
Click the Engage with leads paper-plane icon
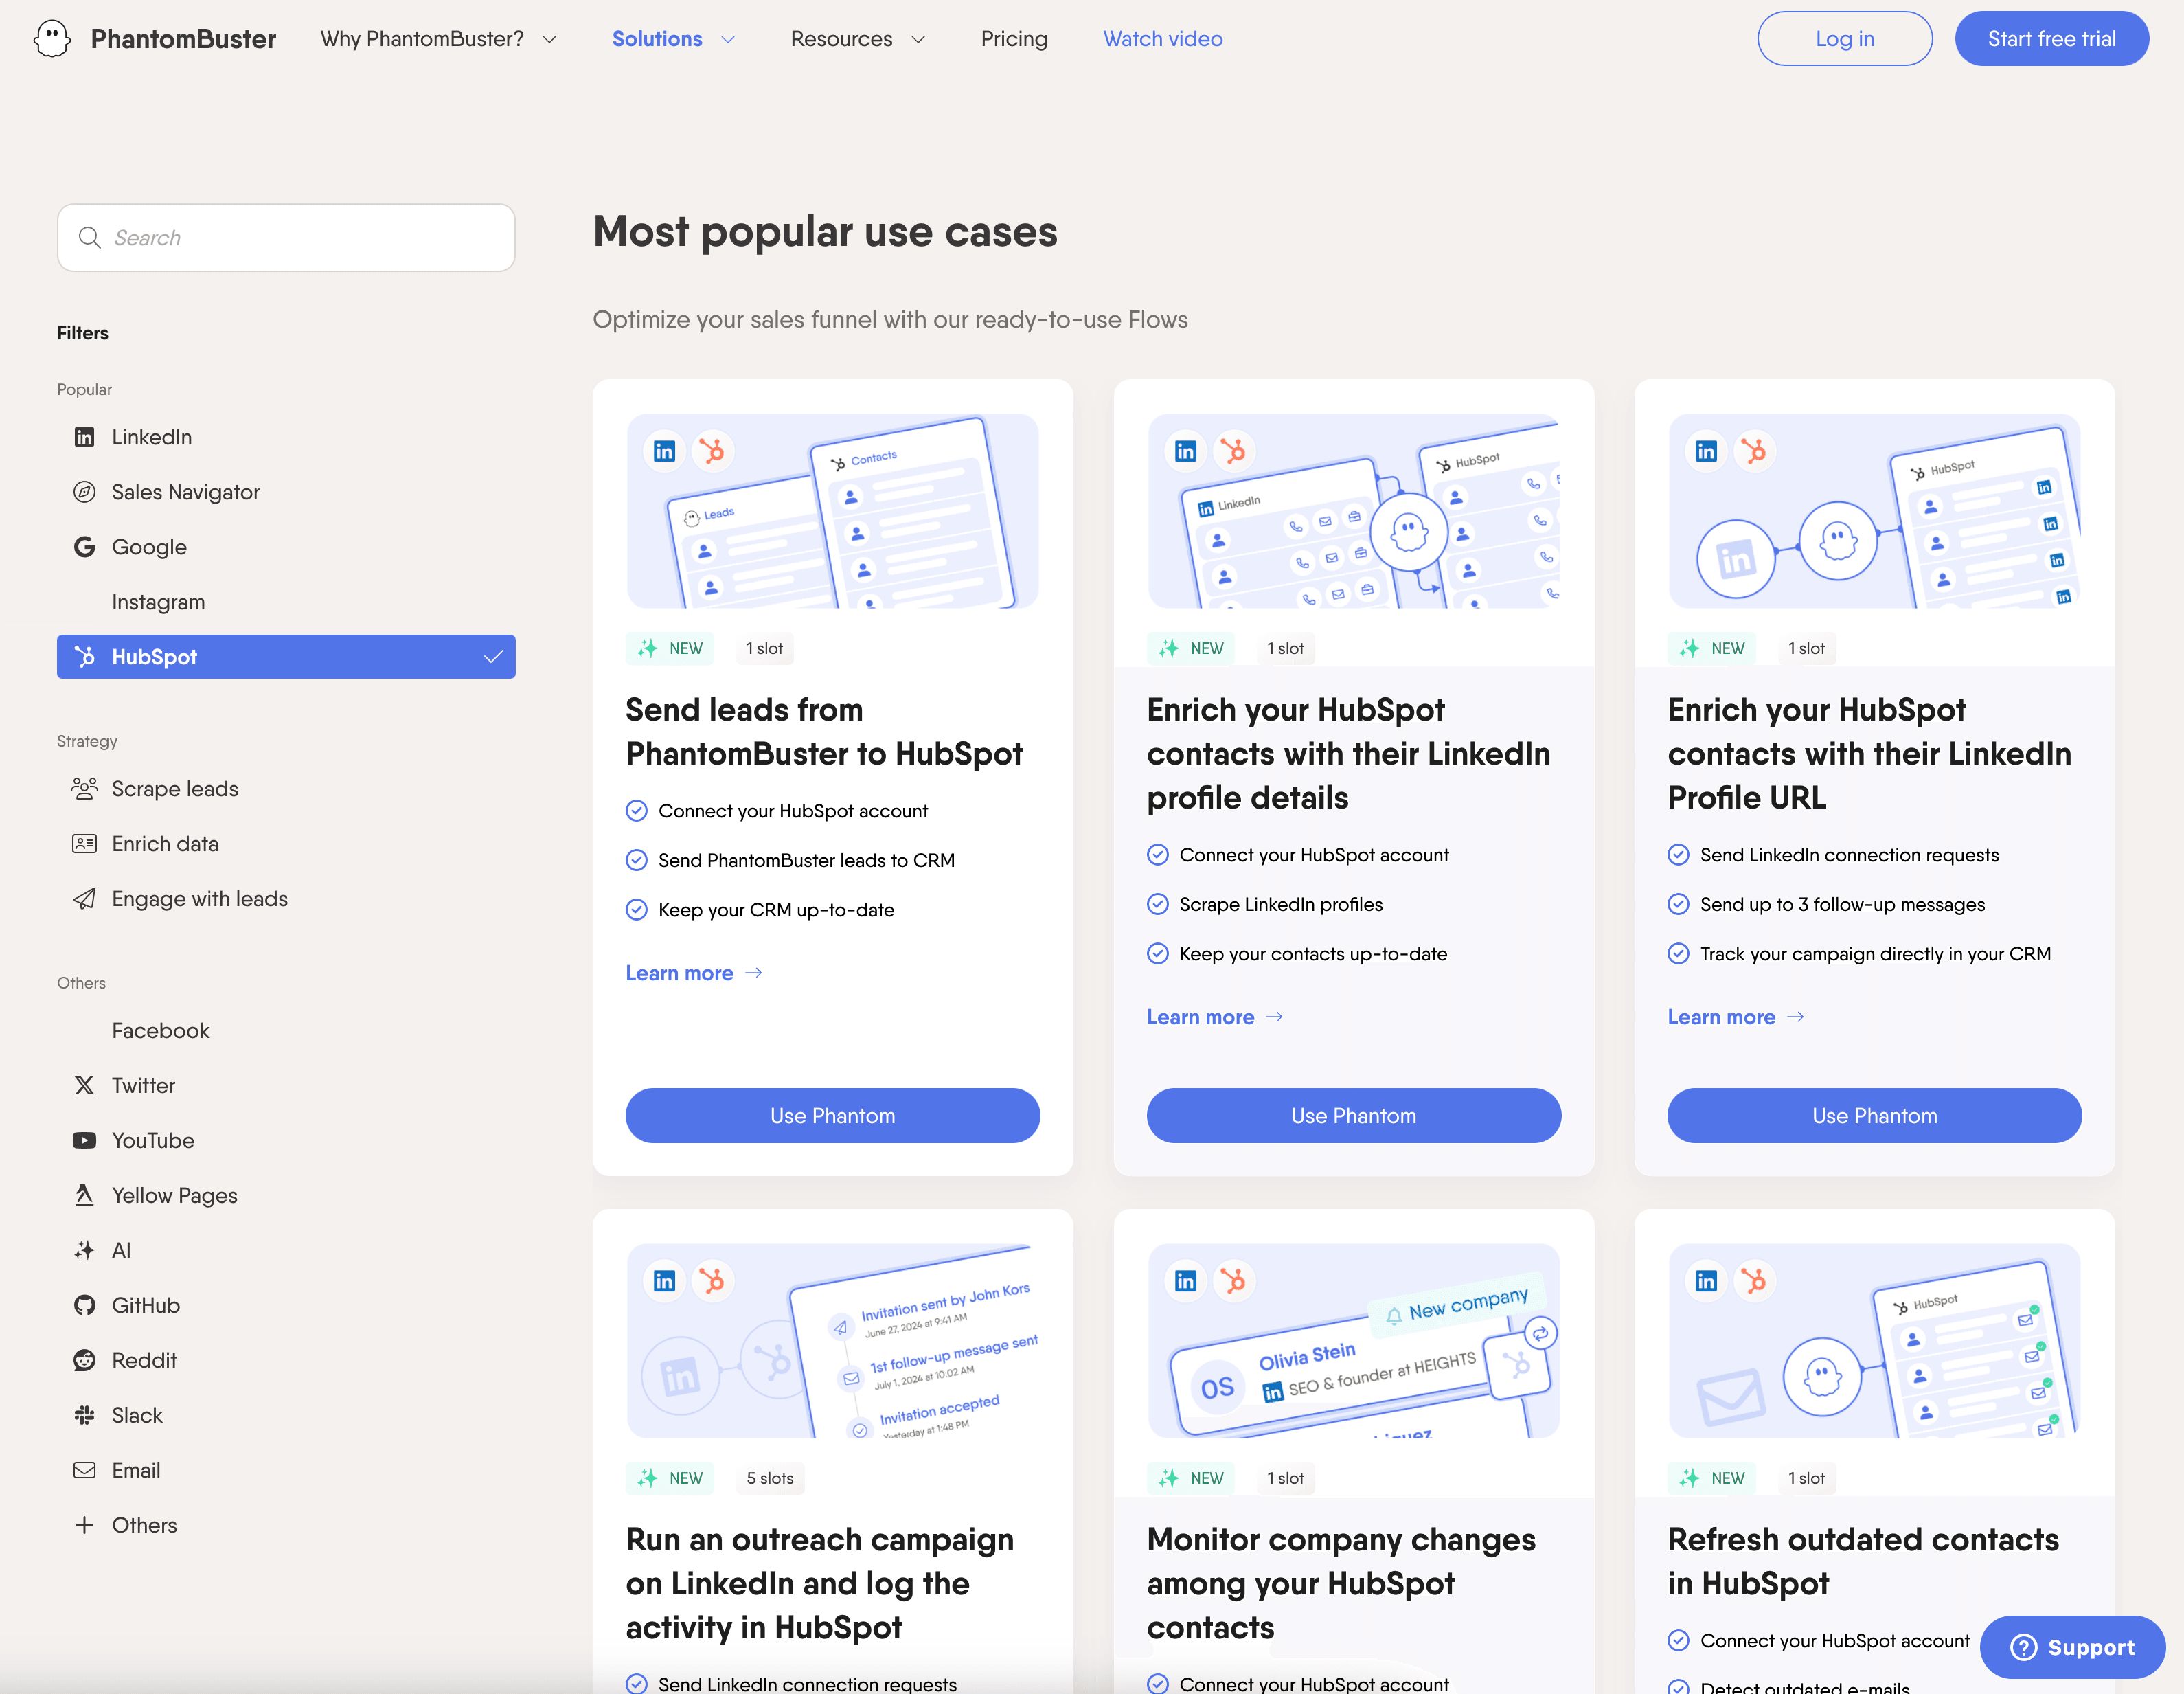[x=85, y=899]
